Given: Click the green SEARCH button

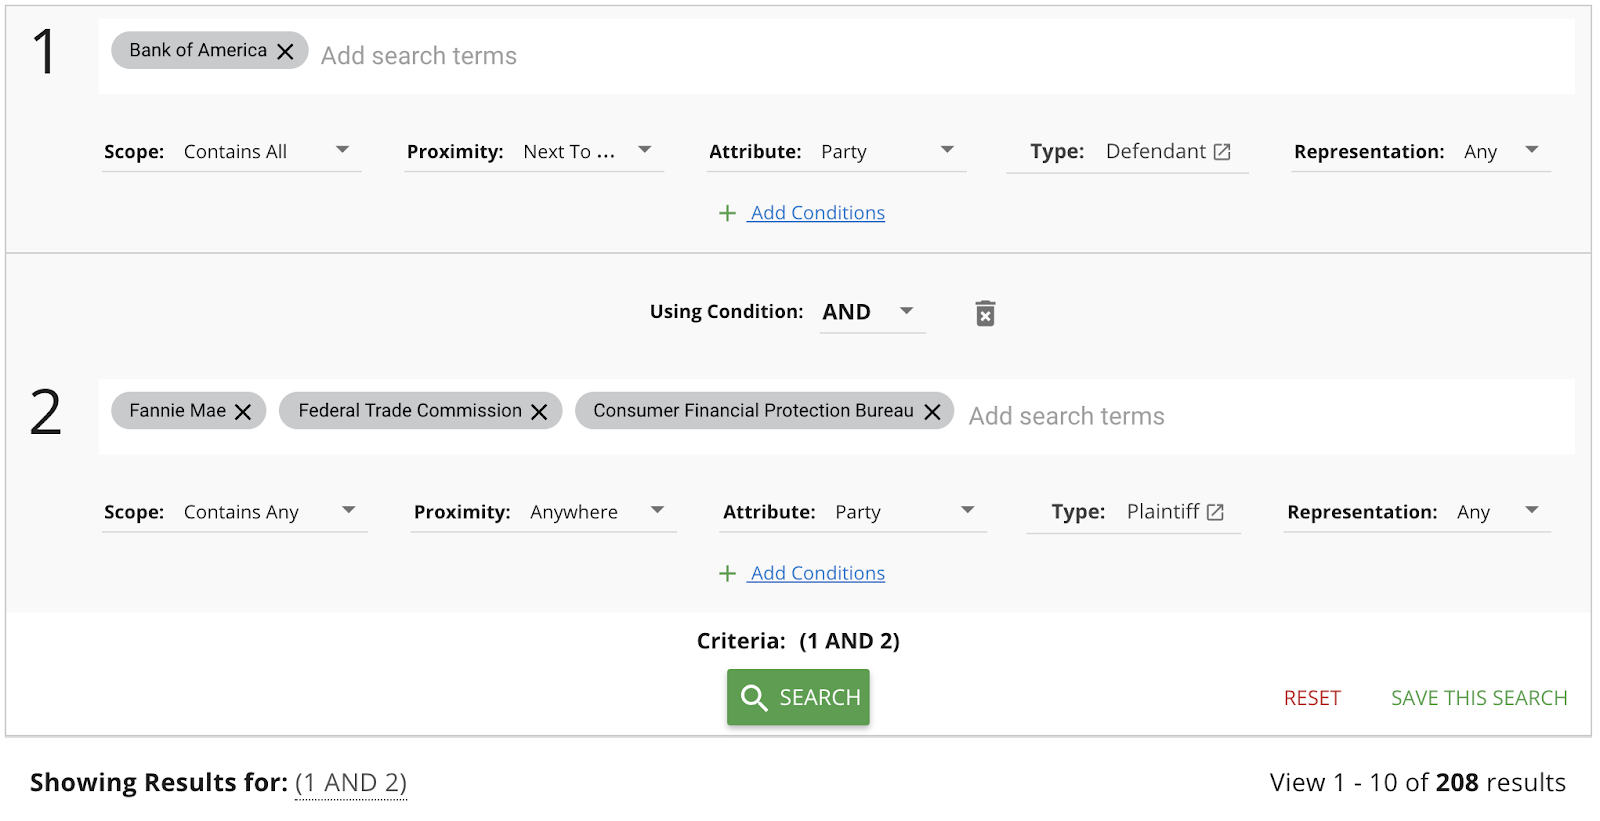Looking at the screenshot, I should tap(798, 697).
